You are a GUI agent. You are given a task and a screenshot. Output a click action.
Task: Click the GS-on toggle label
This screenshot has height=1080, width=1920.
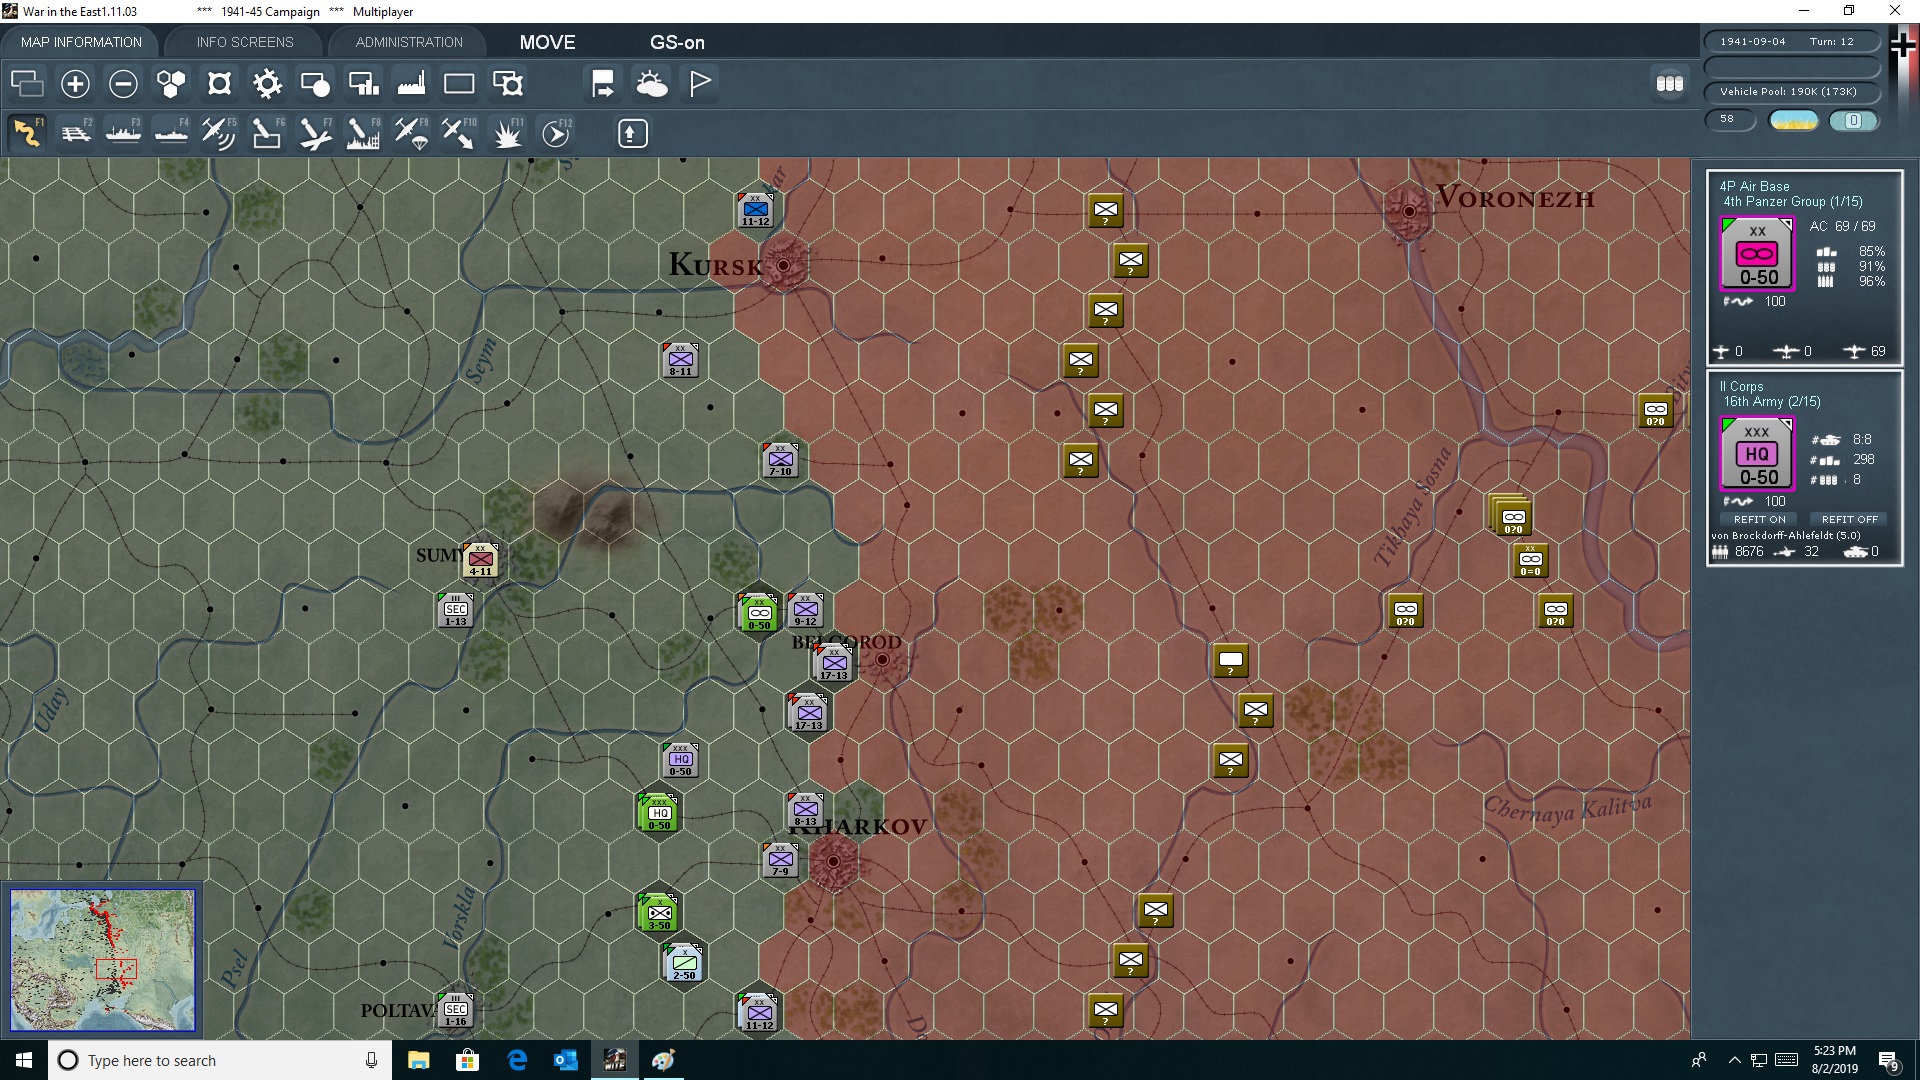(678, 42)
